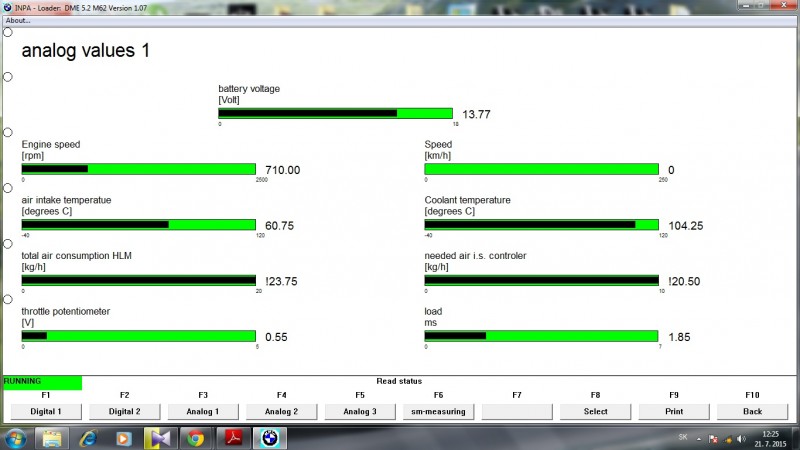
Task: Click the total air consumption HLM label
Action: coord(77,256)
